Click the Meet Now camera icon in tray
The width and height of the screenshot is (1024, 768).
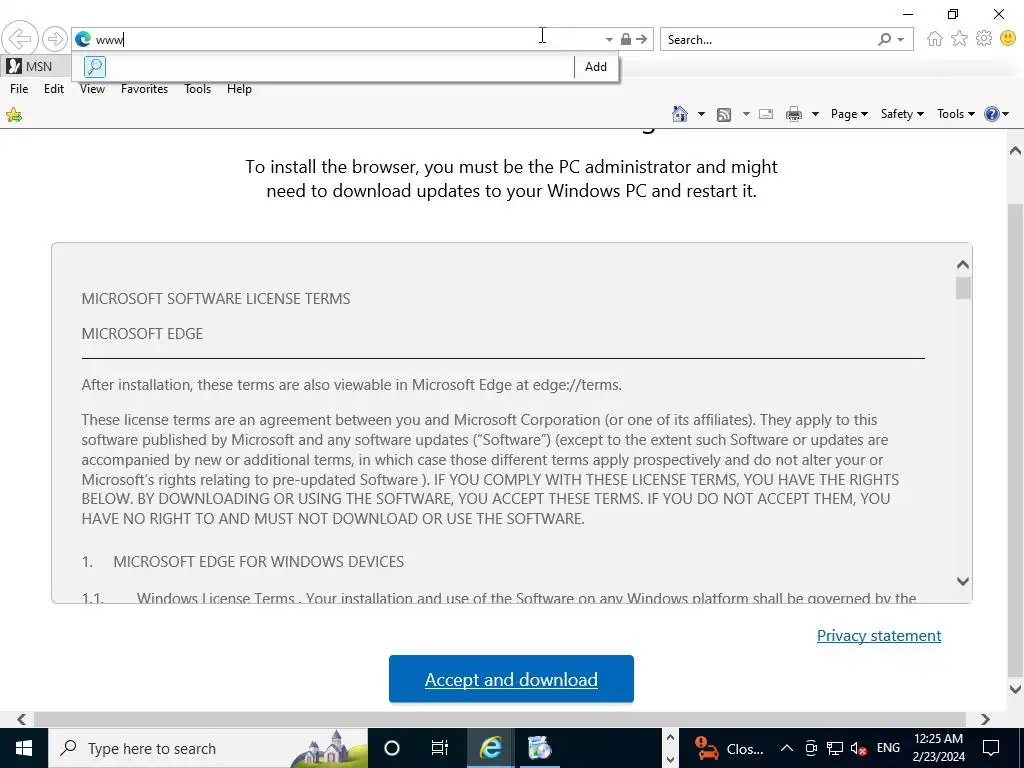(x=811, y=748)
